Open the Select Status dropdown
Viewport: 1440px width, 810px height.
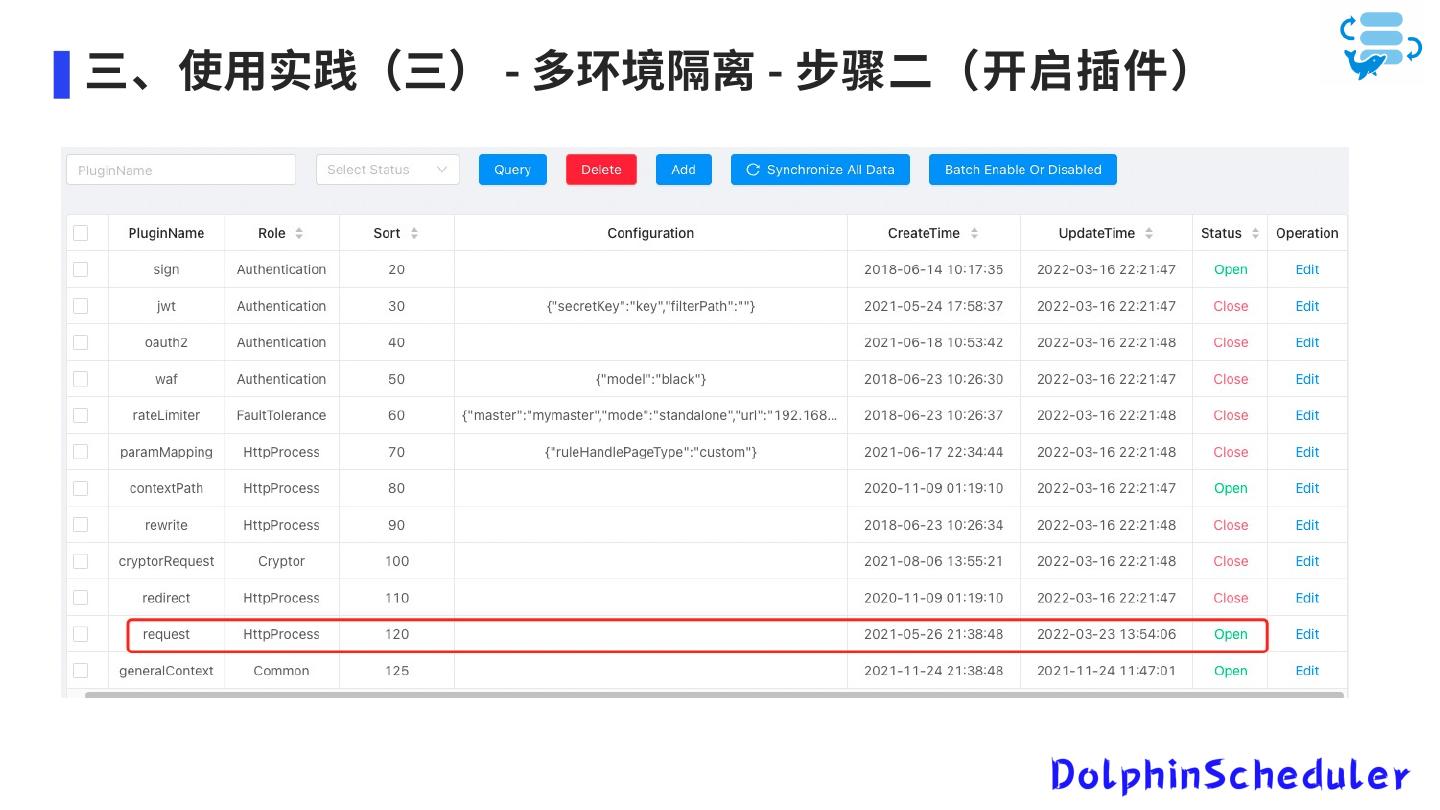pyautogui.click(x=387, y=170)
